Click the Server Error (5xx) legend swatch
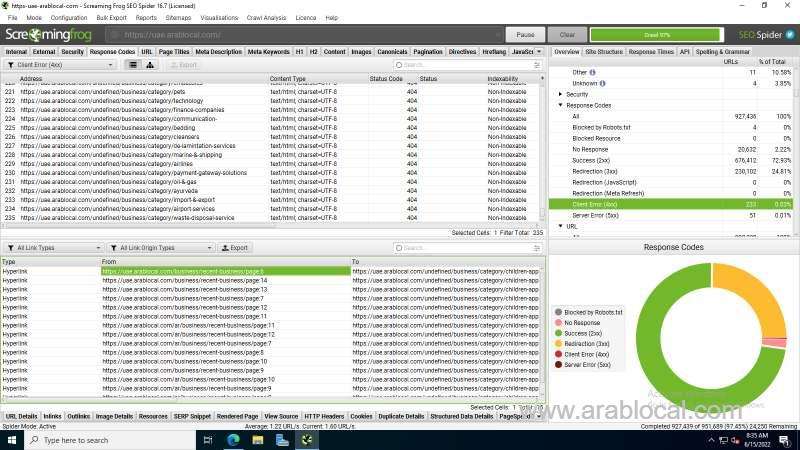Viewport: 800px width, 450px height. (558, 364)
